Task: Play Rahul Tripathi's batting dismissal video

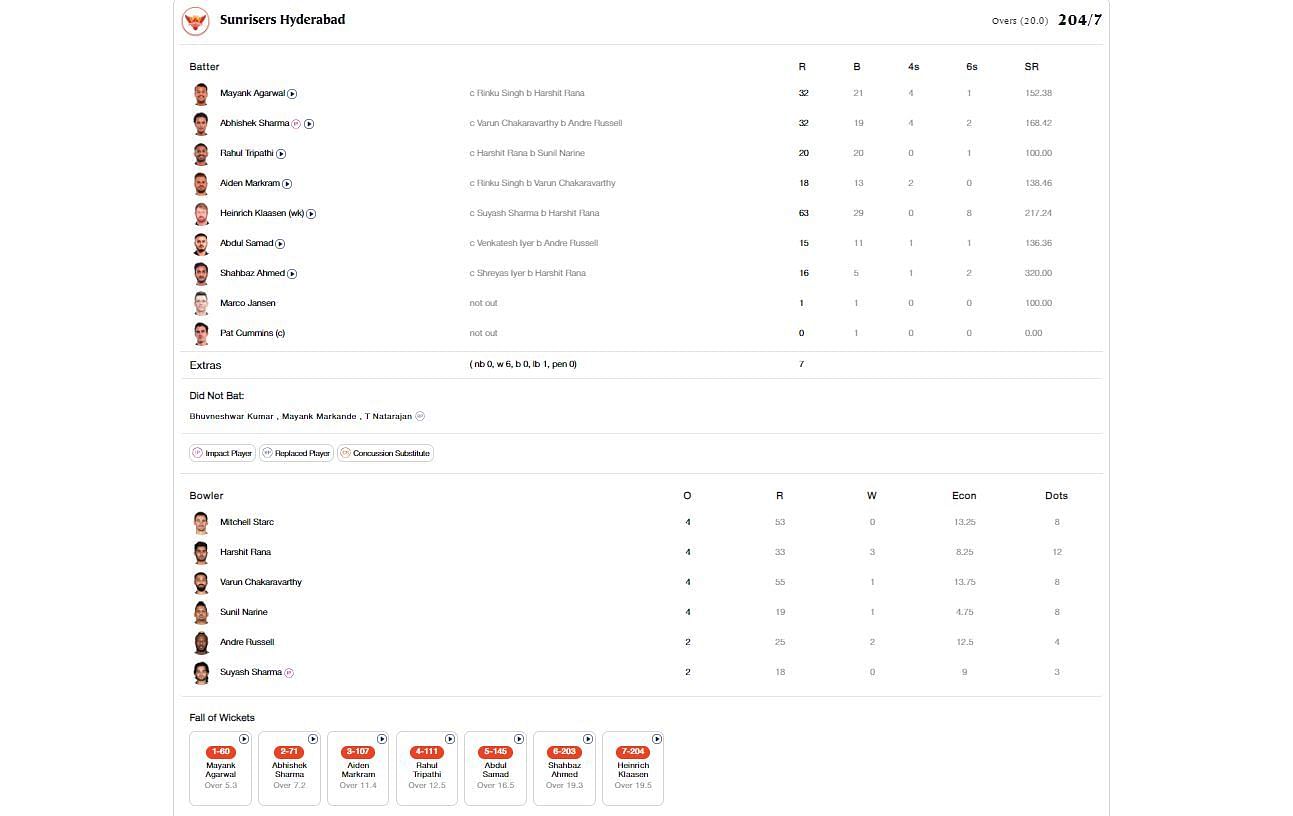Action: pos(281,154)
